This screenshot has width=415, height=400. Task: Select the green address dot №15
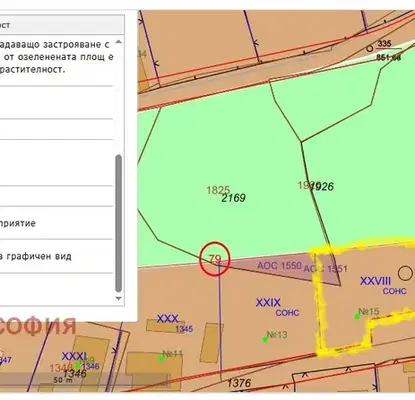pos(357,316)
